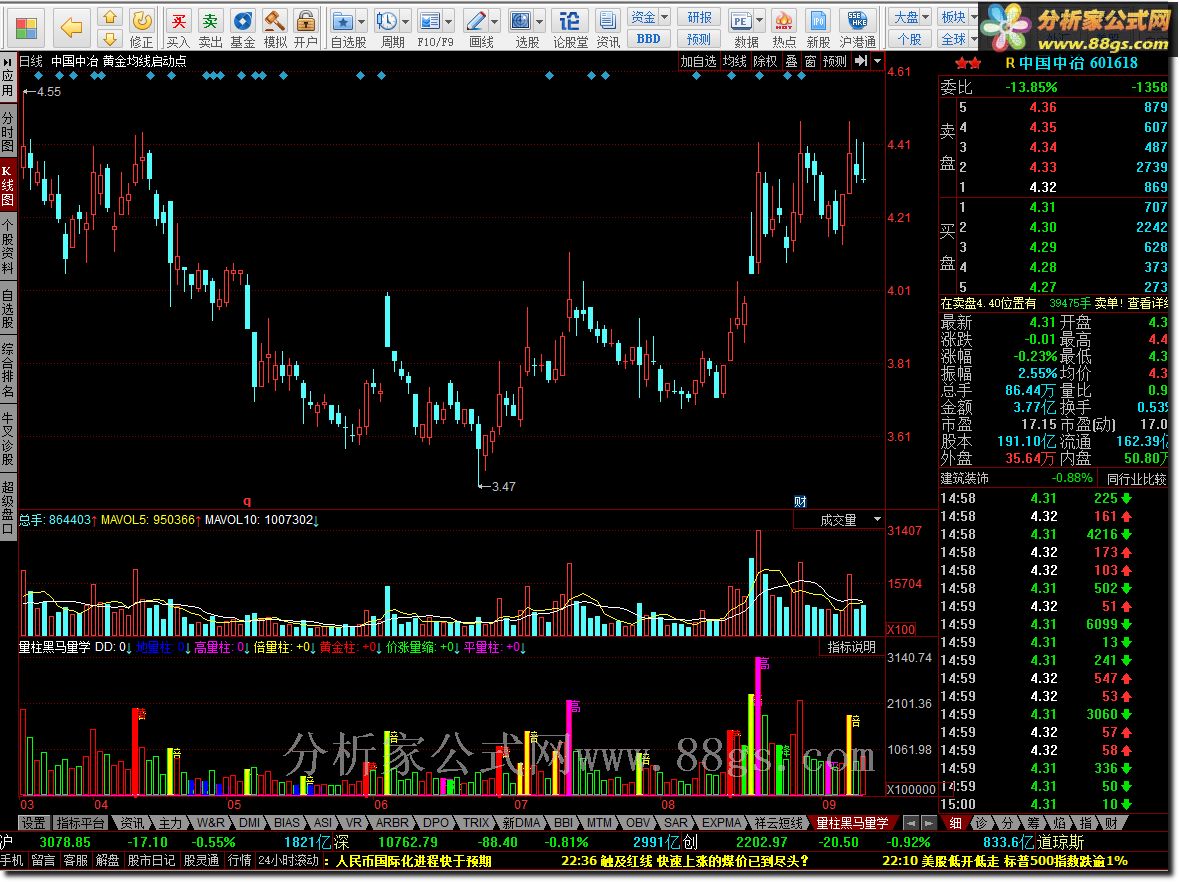Click 设置 at the indicator tab bar
1180x882 pixels.
[x=33, y=823]
